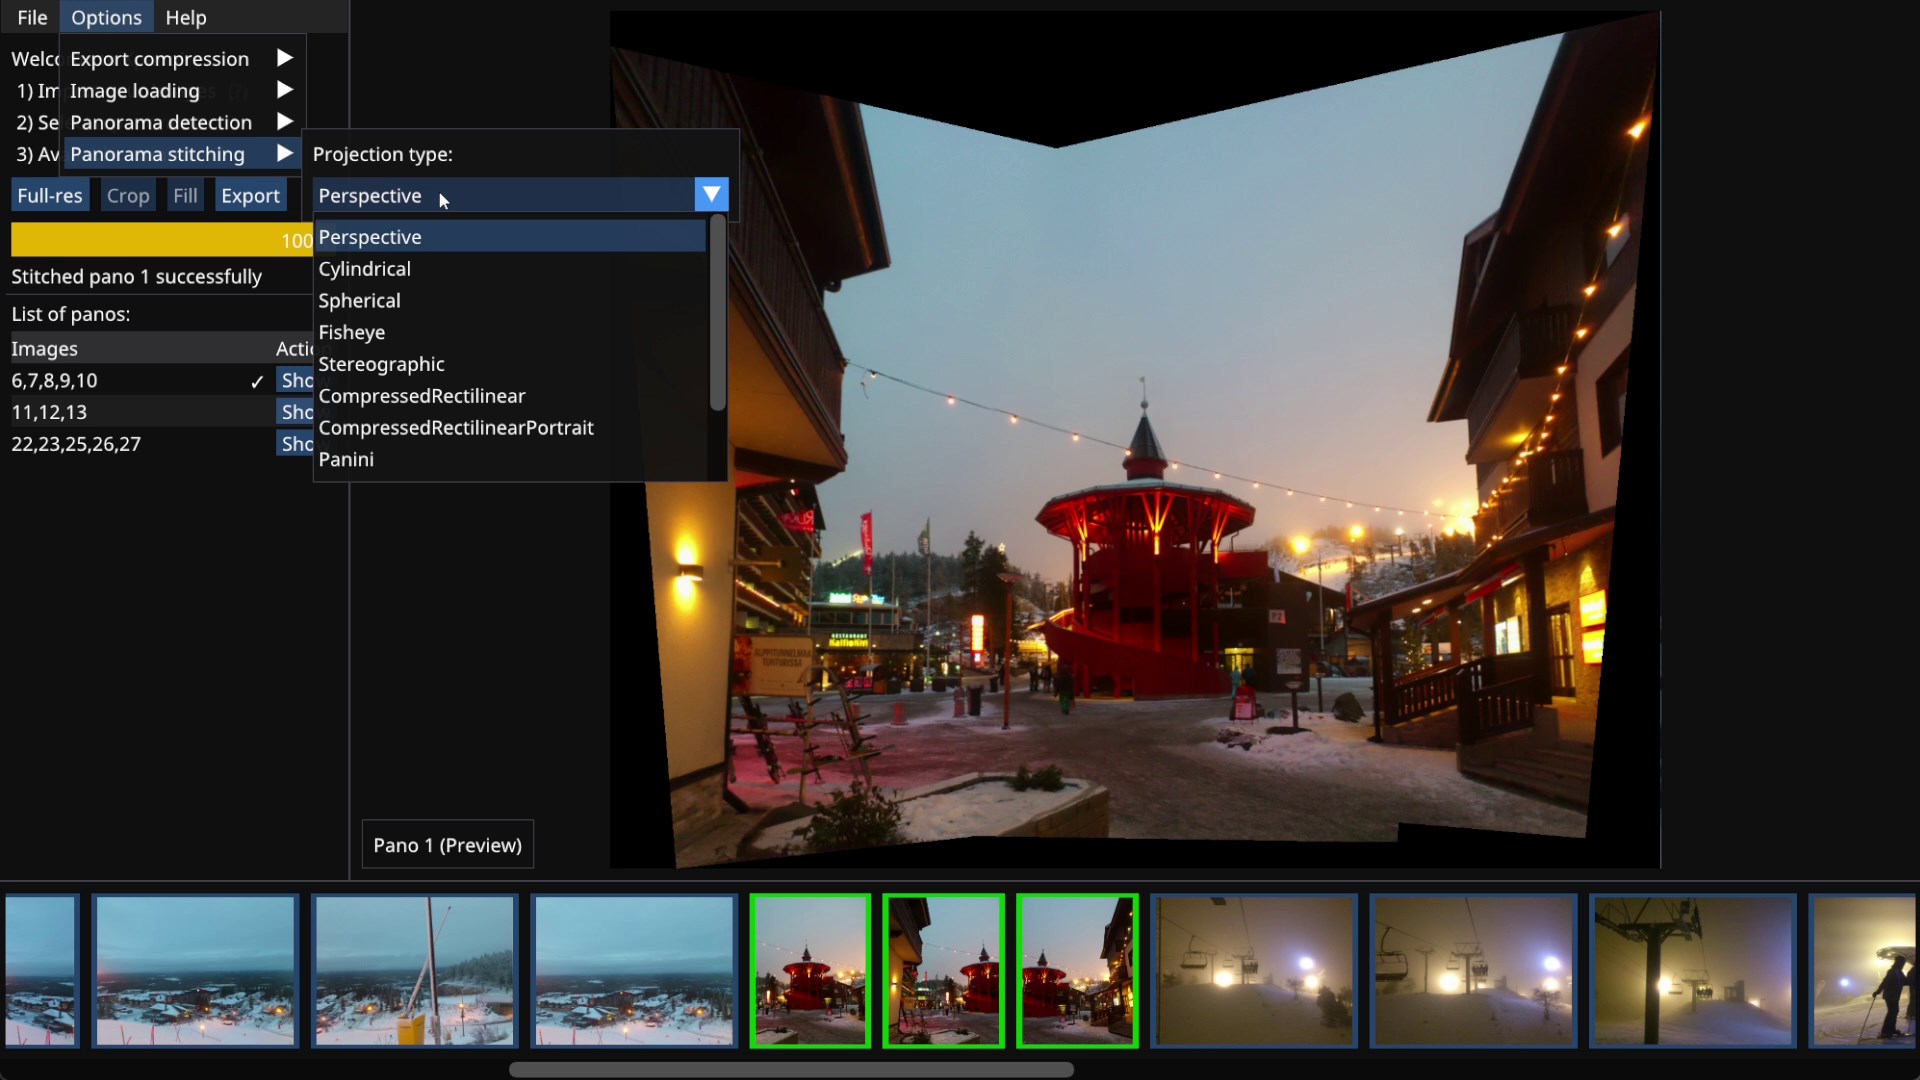Open the Help menu
Viewport: 1920px width, 1080px height.
point(185,17)
